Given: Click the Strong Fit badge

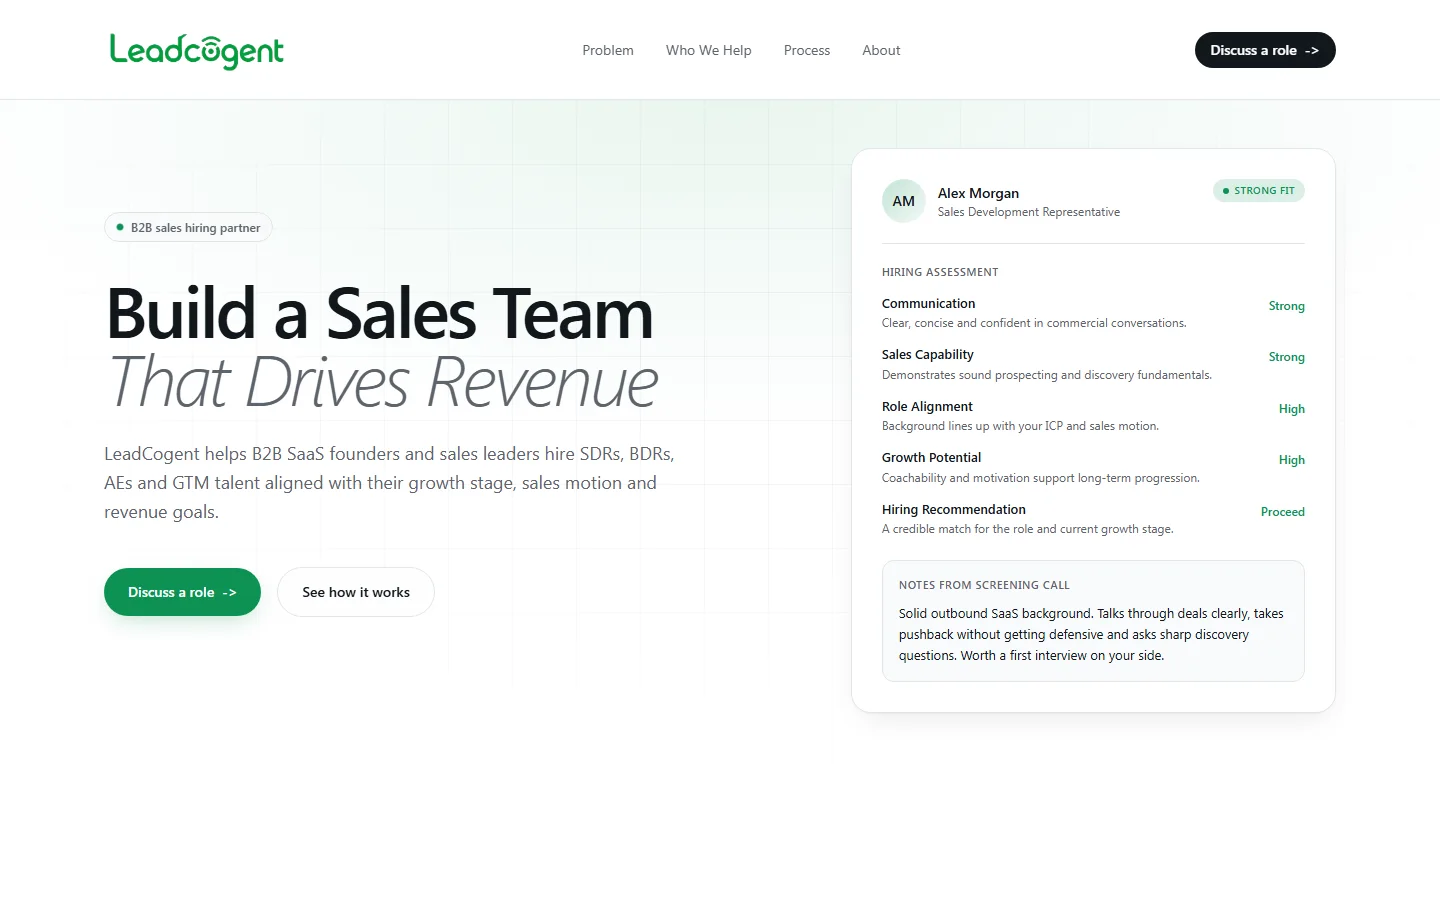Looking at the screenshot, I should coord(1259,190).
